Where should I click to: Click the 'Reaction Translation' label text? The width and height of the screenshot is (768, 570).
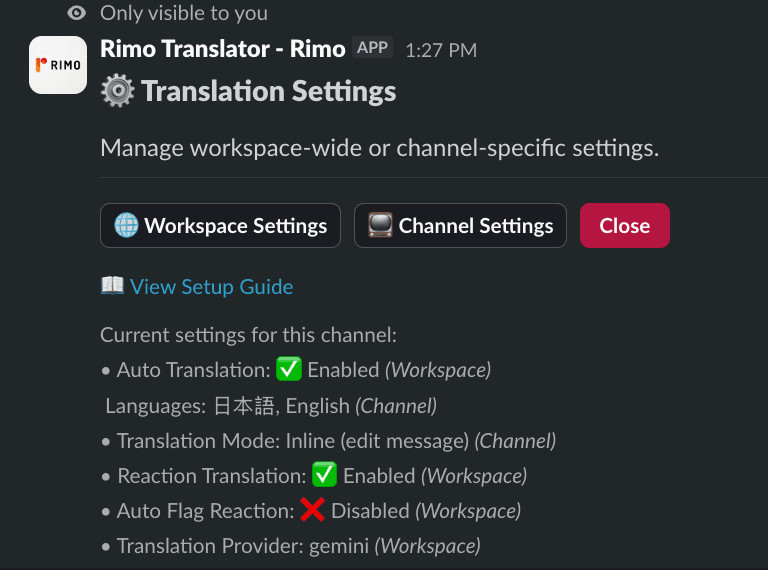[x=212, y=476]
